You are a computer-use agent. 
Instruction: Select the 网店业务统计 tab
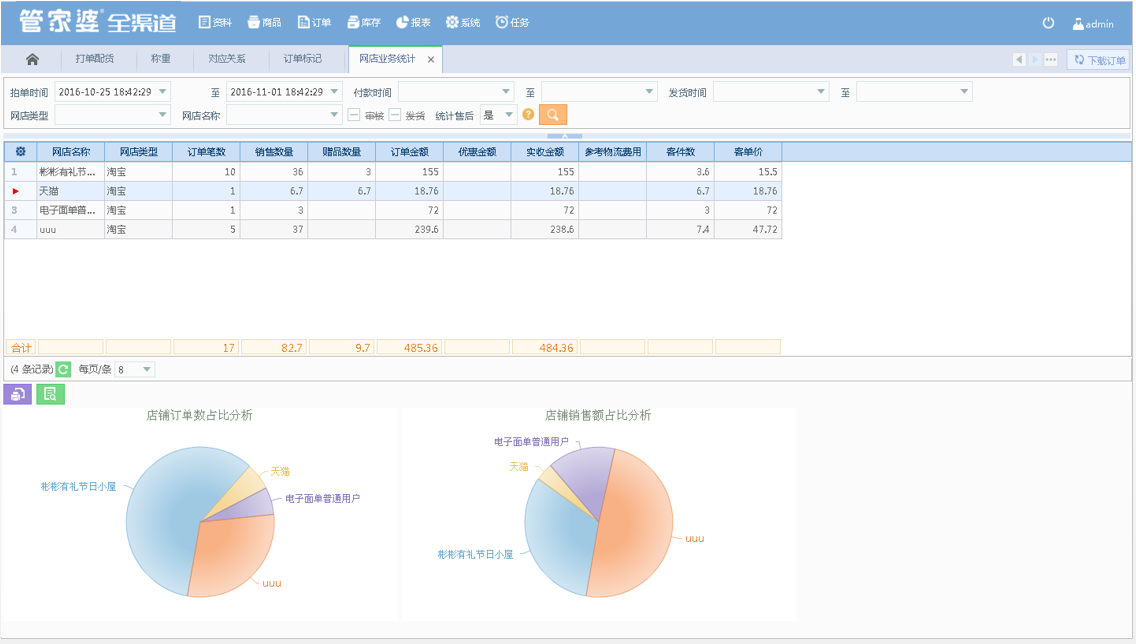coord(387,59)
